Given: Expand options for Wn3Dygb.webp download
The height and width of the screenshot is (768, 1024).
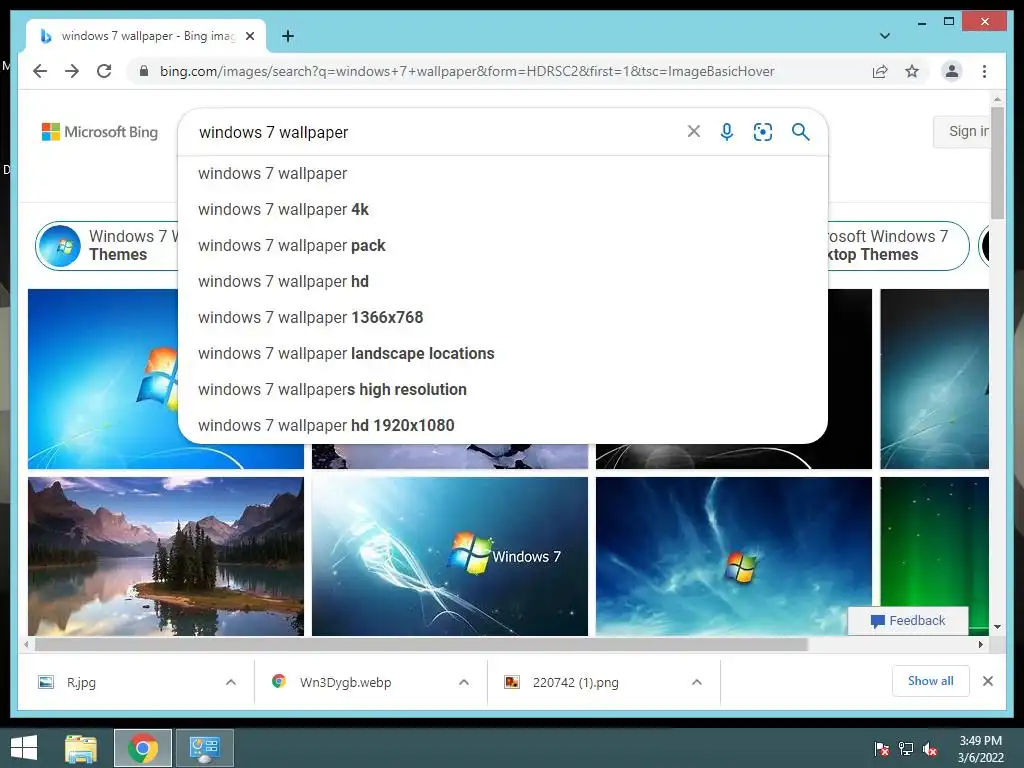Looking at the screenshot, I should point(464,682).
